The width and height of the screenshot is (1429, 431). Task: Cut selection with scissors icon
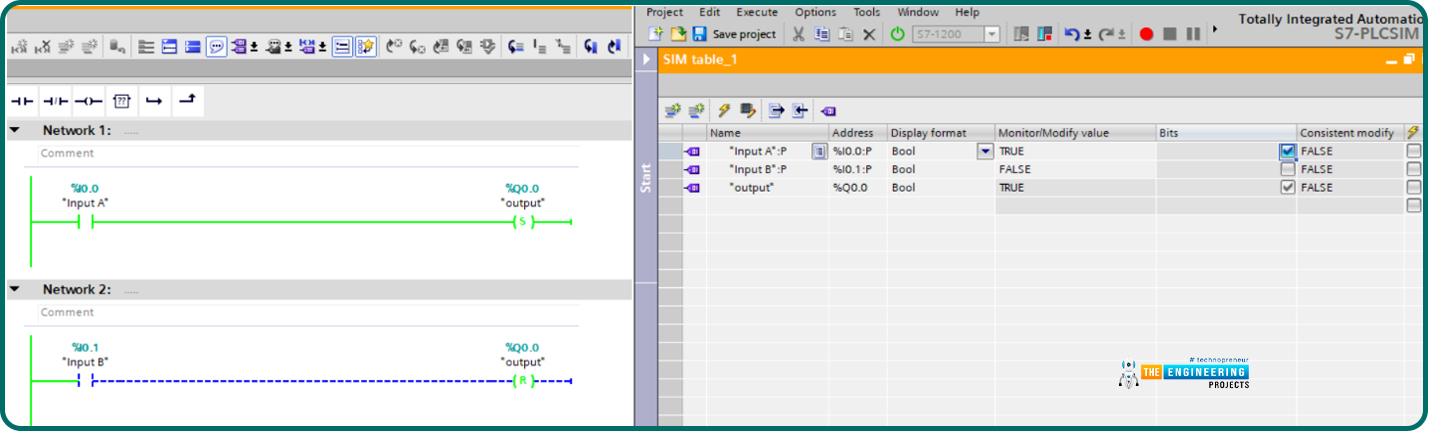coord(799,34)
